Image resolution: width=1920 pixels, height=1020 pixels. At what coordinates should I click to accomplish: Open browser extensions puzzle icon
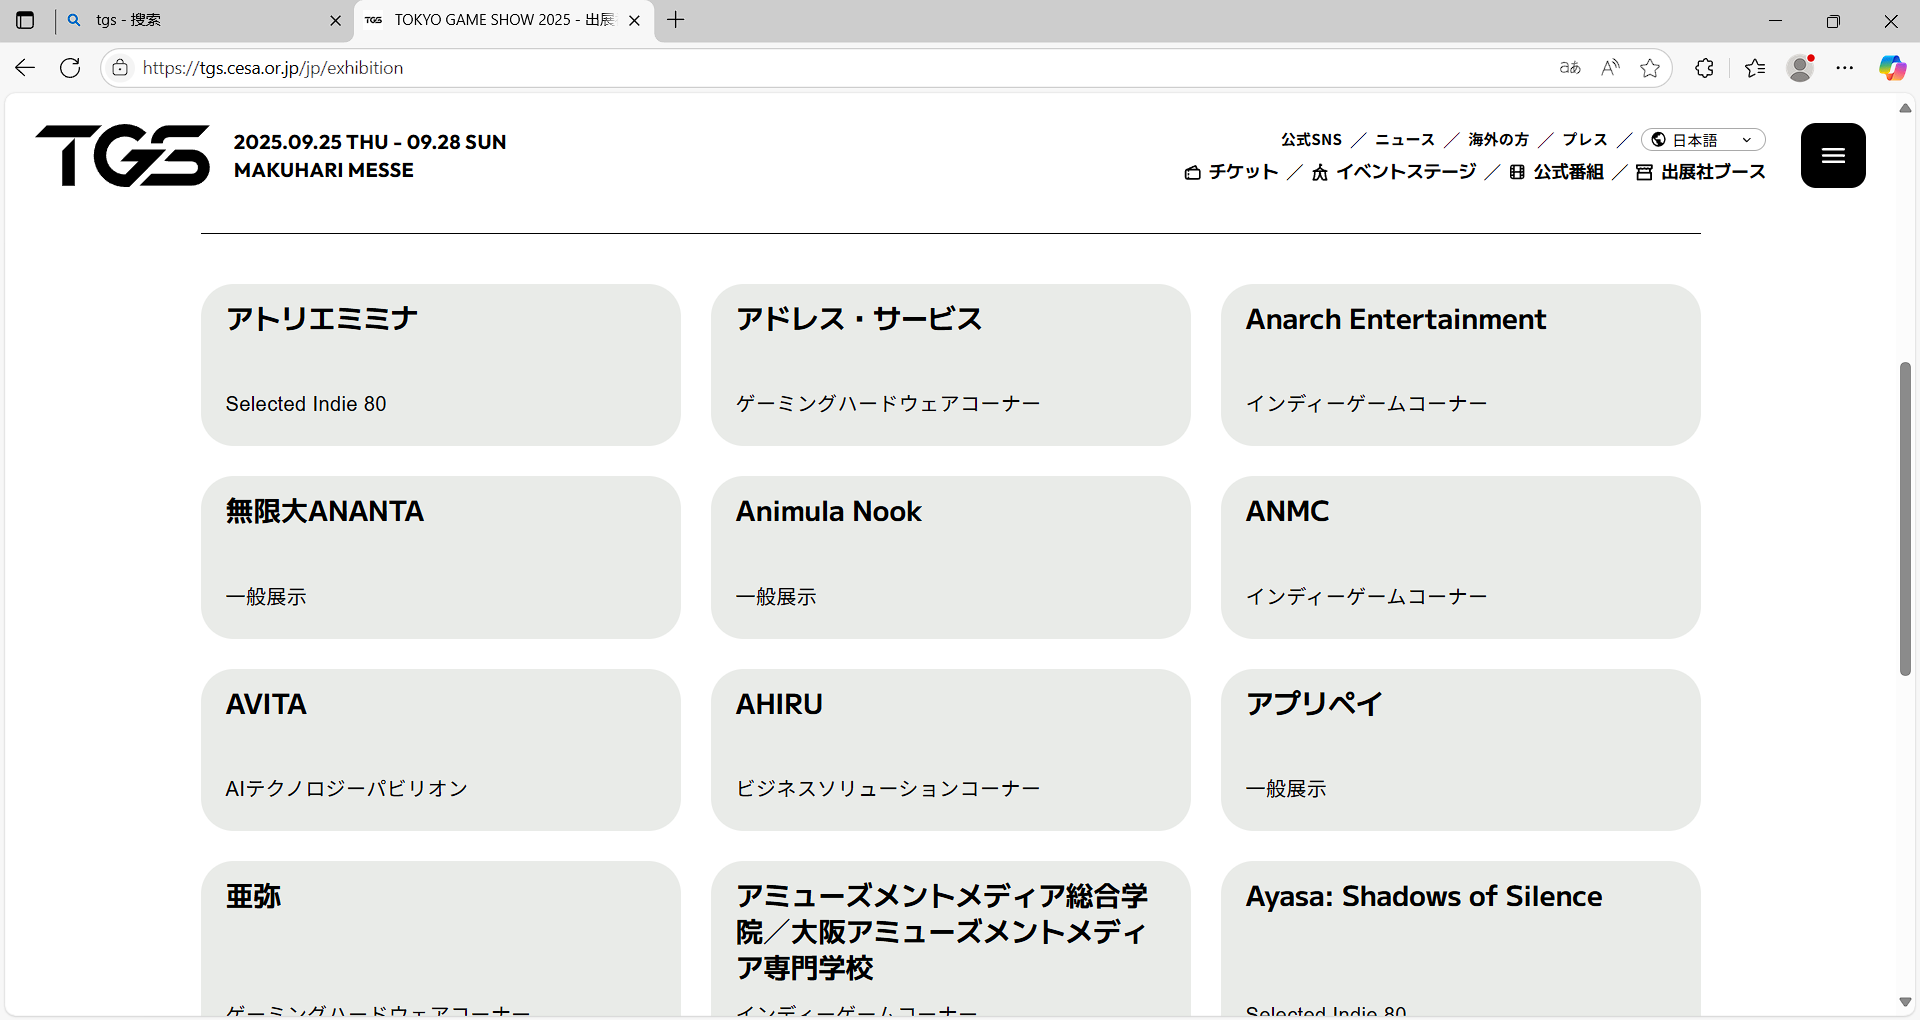point(1705,68)
